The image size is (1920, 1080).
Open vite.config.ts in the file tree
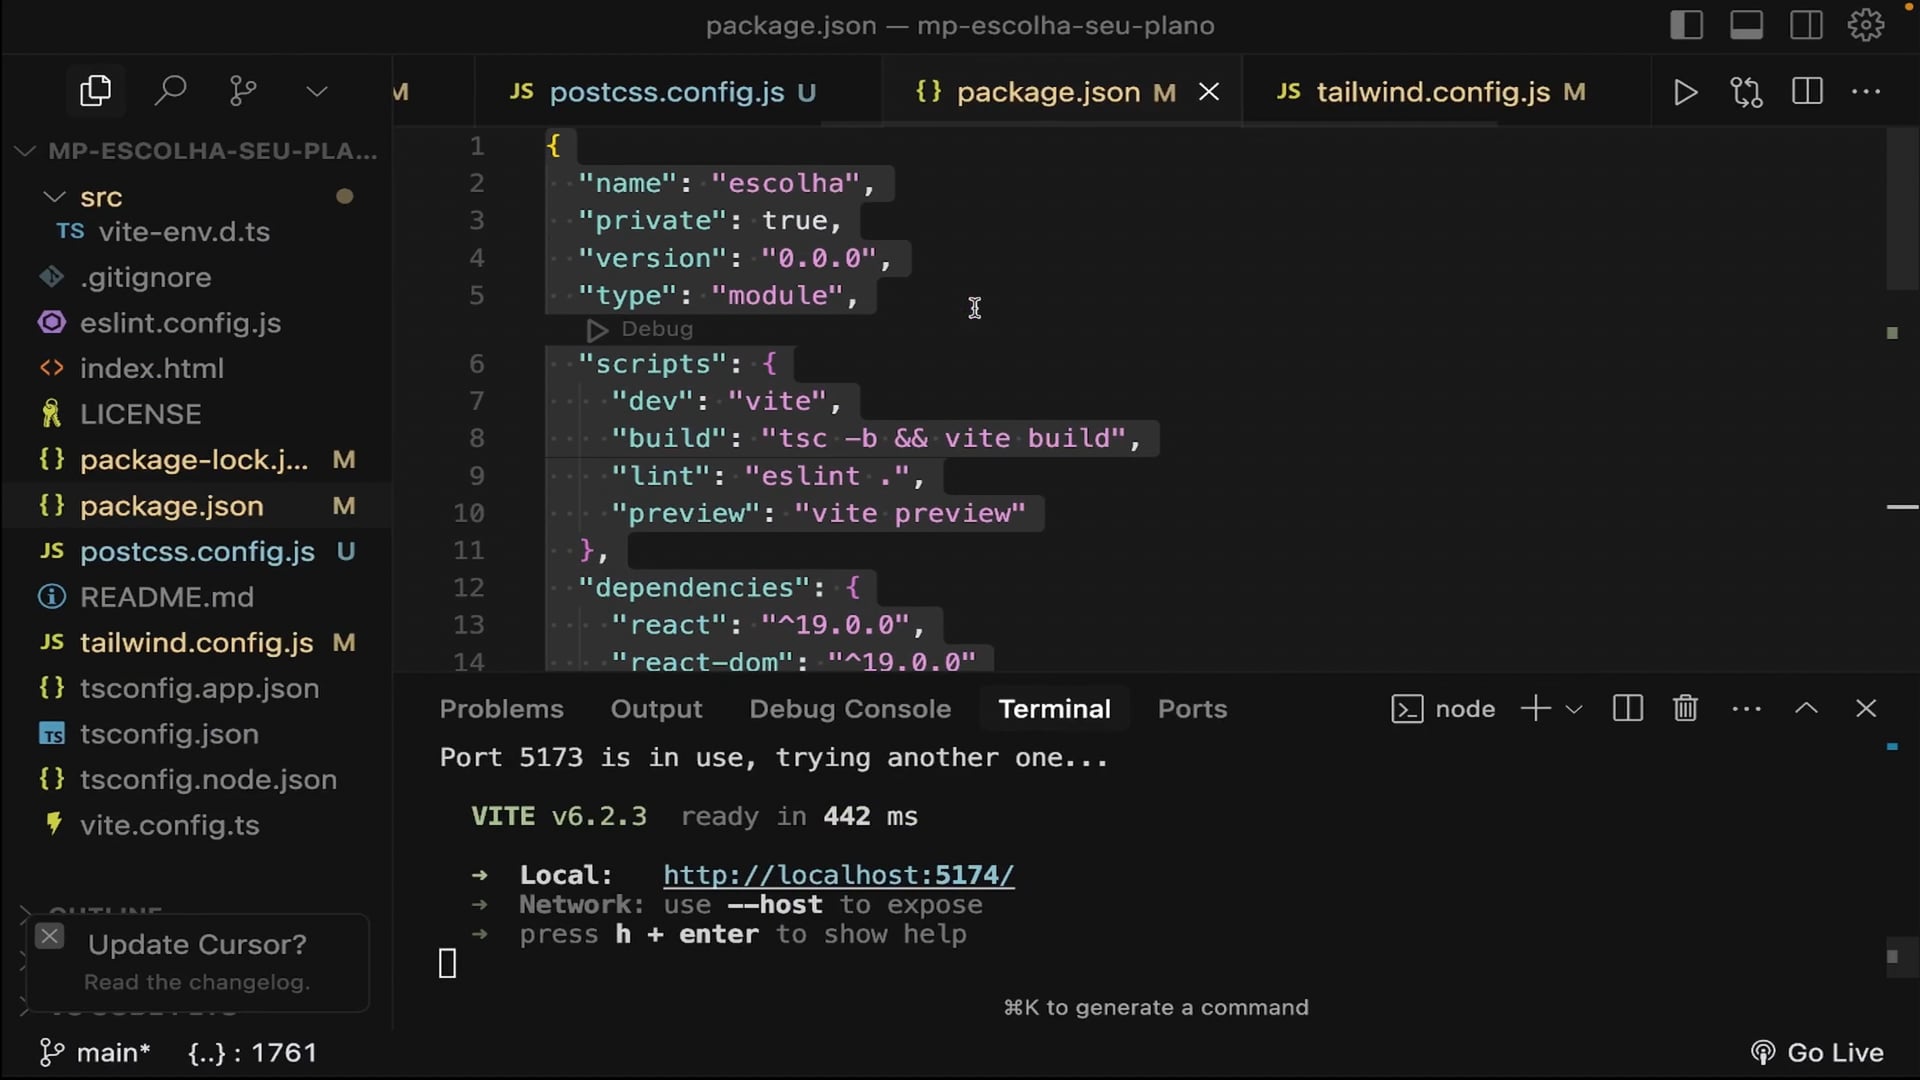pyautogui.click(x=169, y=825)
